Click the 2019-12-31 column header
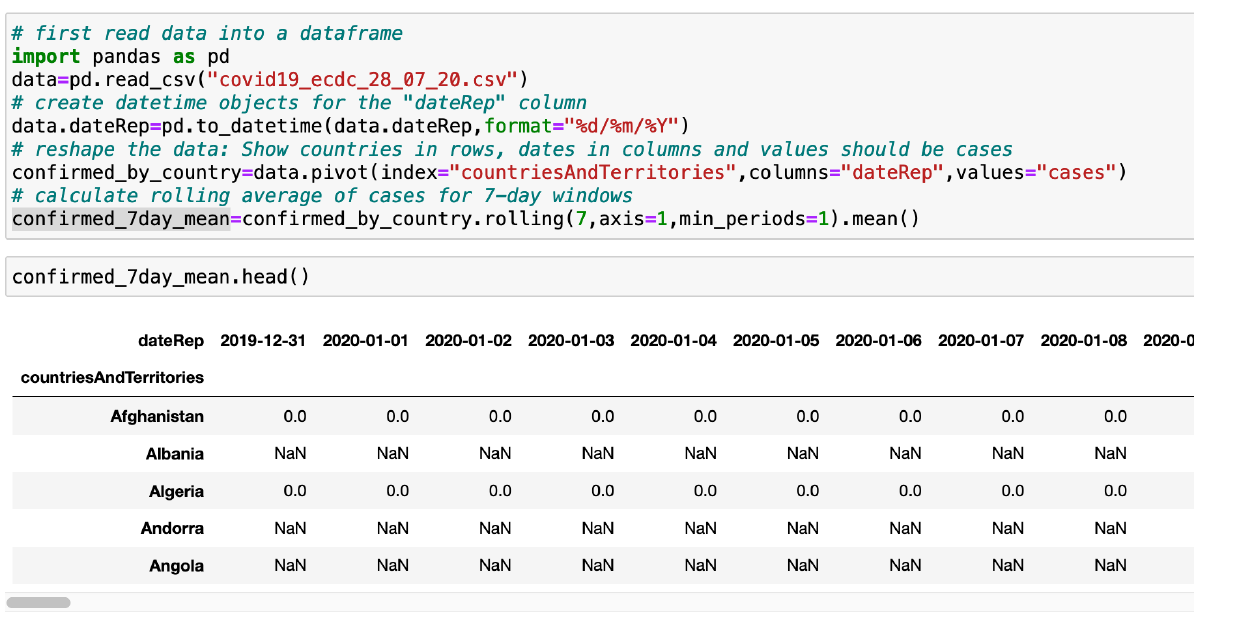 coord(263,340)
